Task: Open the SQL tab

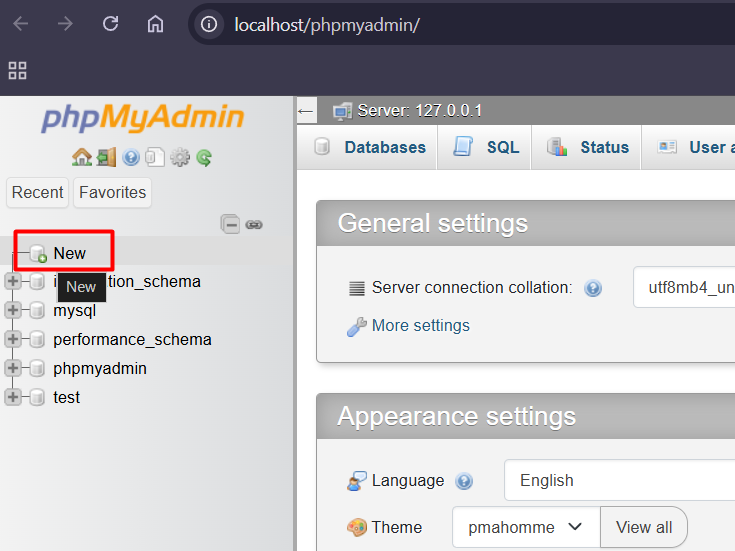Action: tap(487, 147)
